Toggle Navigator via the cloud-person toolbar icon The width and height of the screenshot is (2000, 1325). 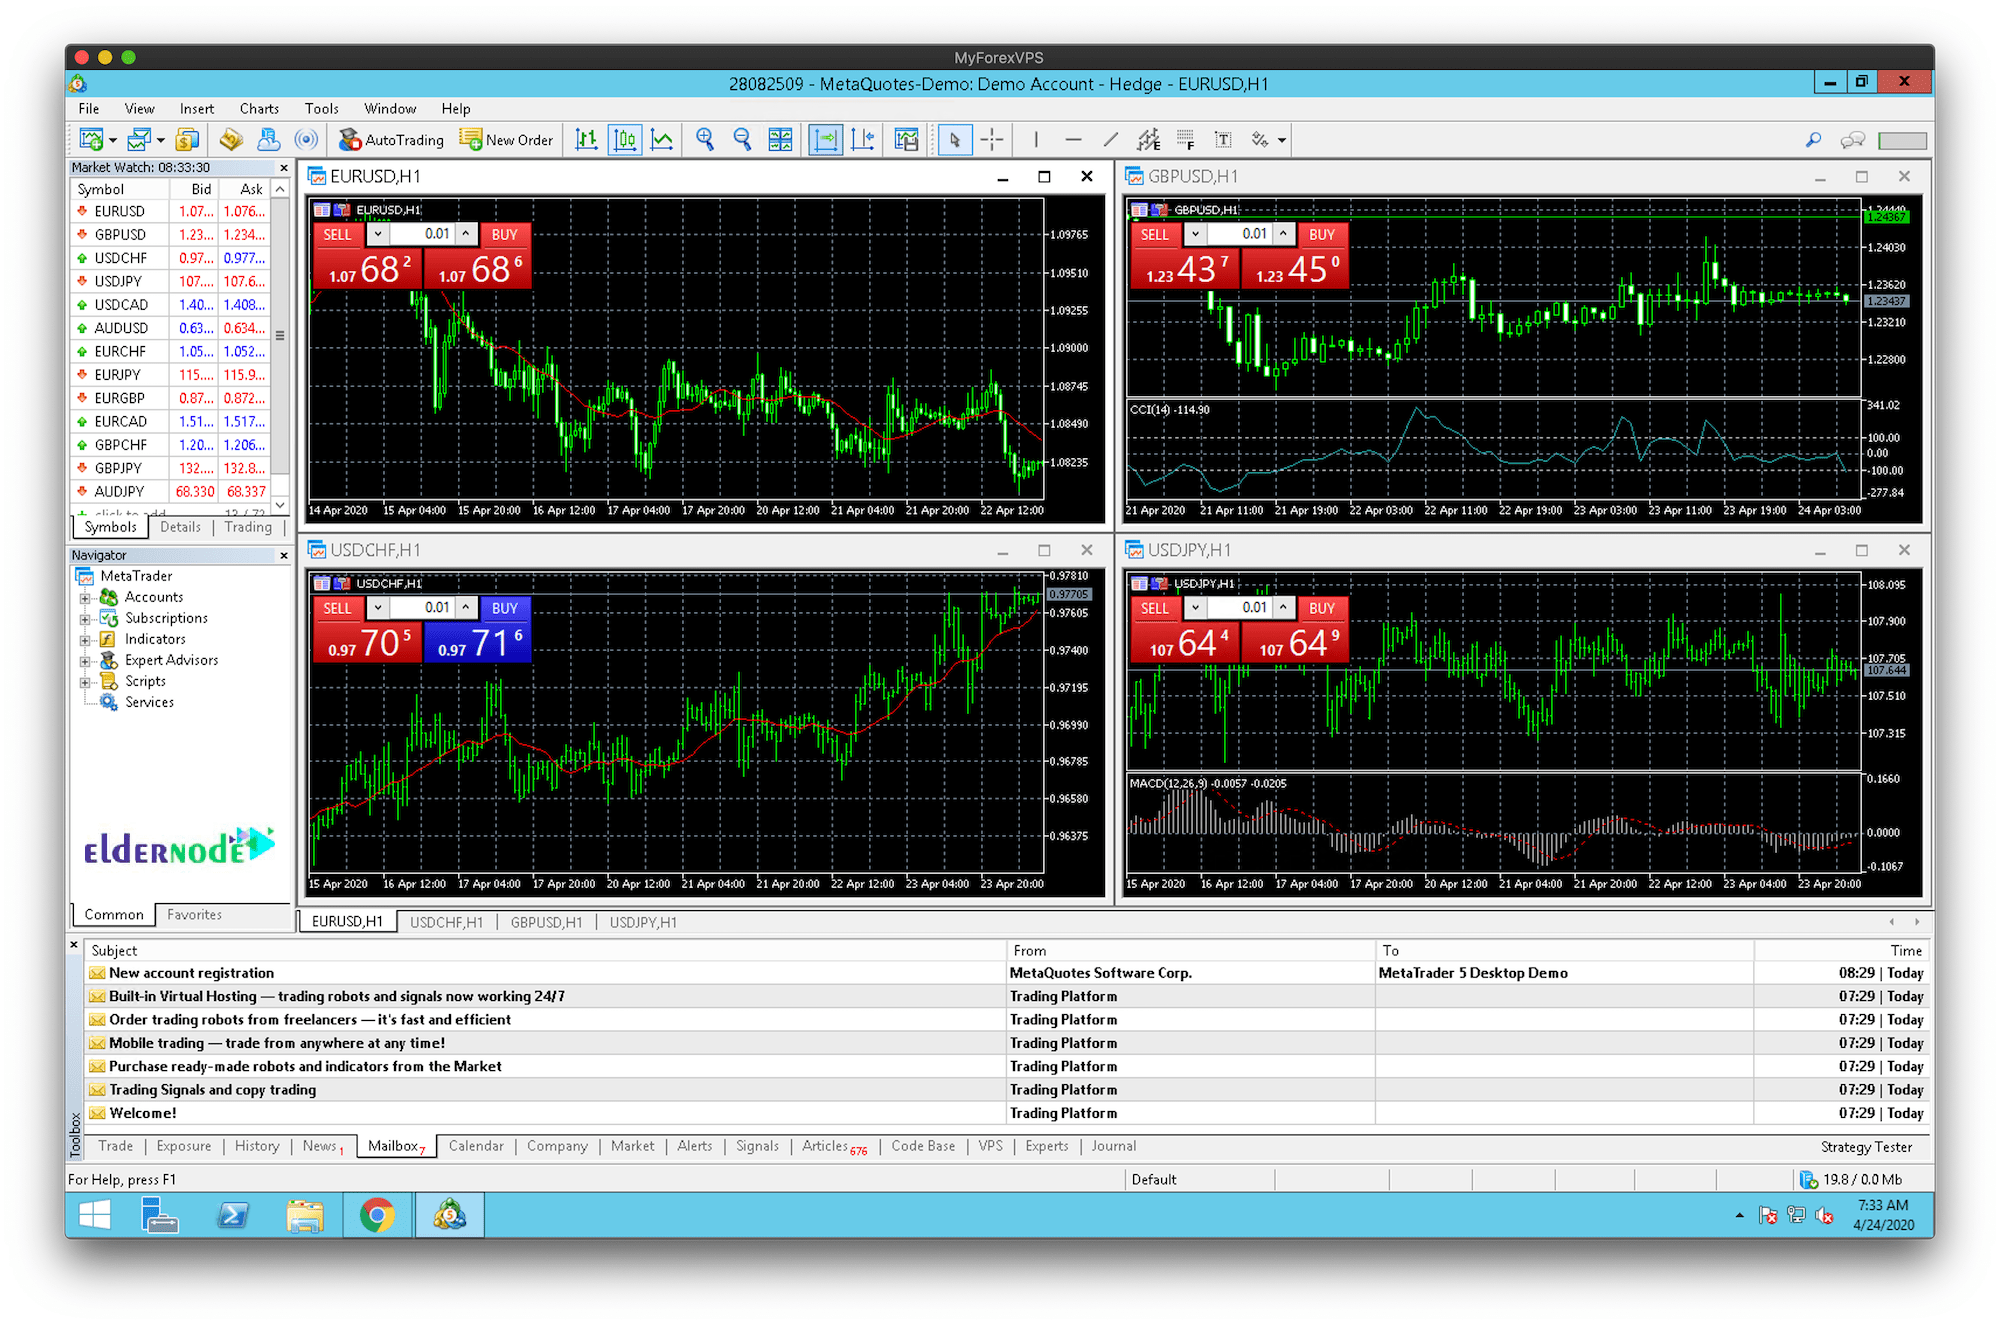click(x=268, y=140)
